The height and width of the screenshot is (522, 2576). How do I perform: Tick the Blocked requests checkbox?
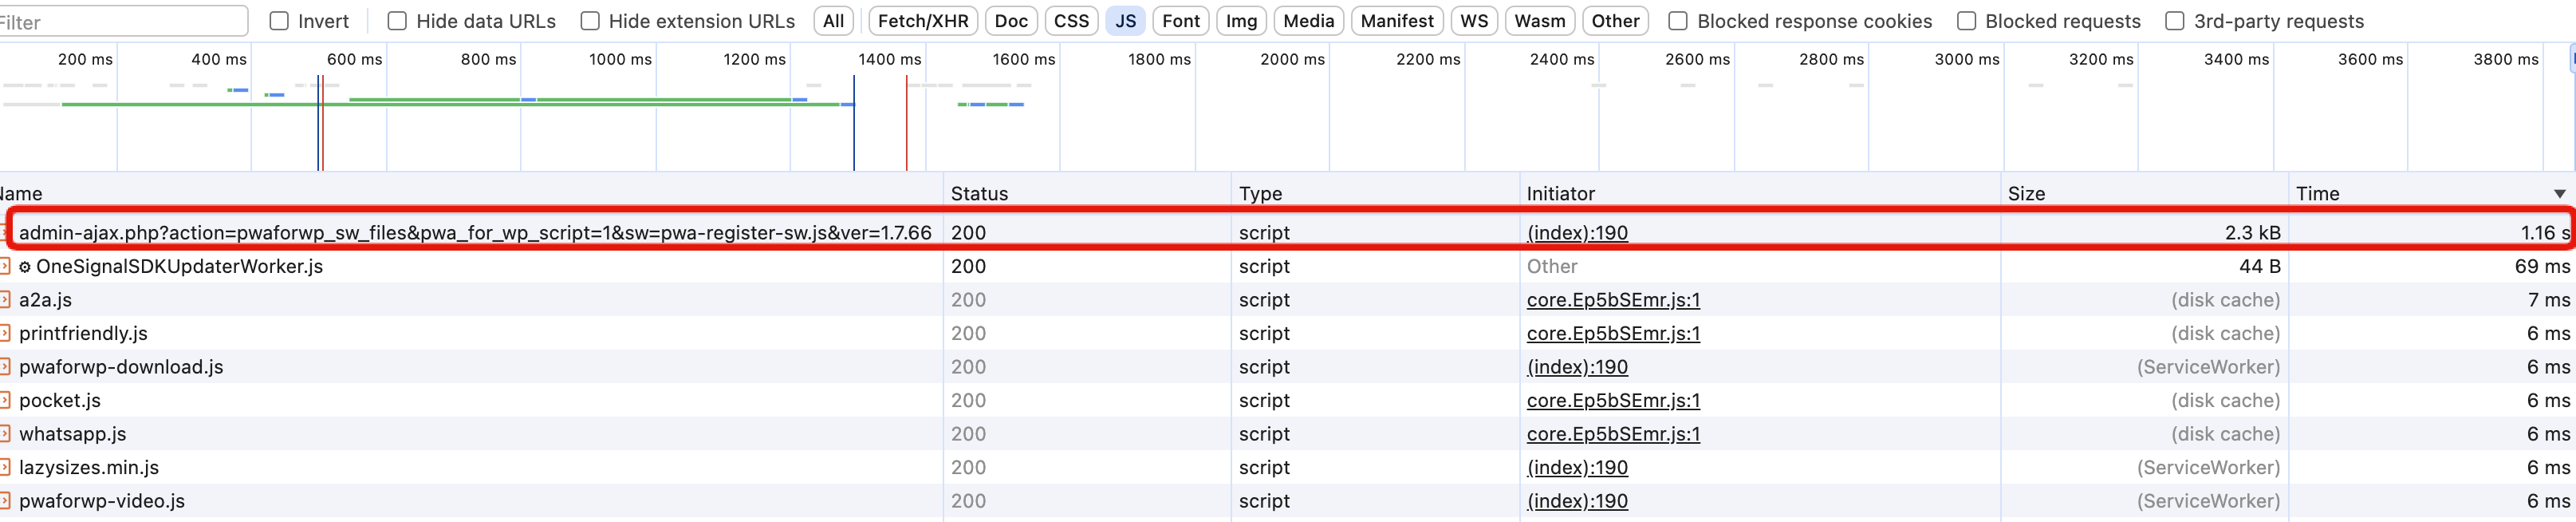click(1966, 21)
